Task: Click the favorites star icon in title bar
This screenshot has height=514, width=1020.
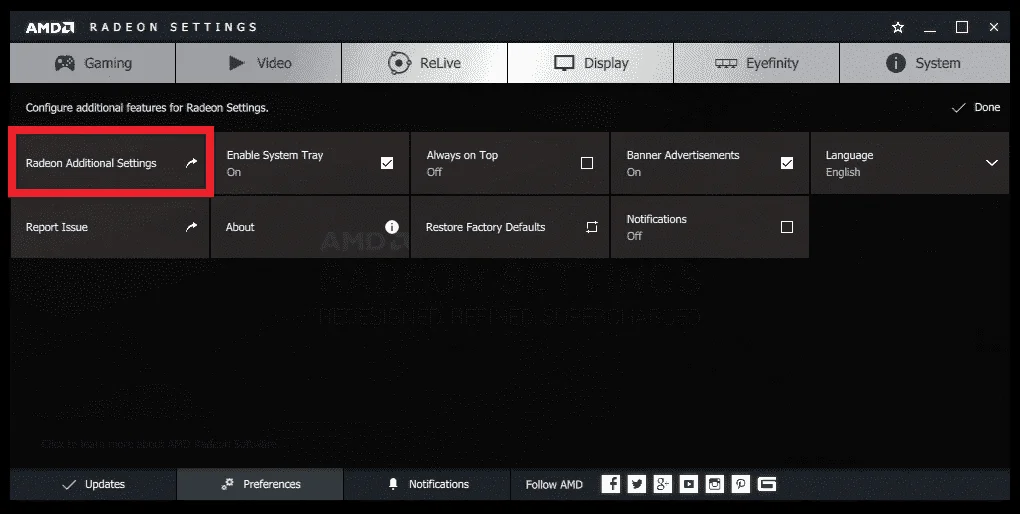Action: point(898,27)
